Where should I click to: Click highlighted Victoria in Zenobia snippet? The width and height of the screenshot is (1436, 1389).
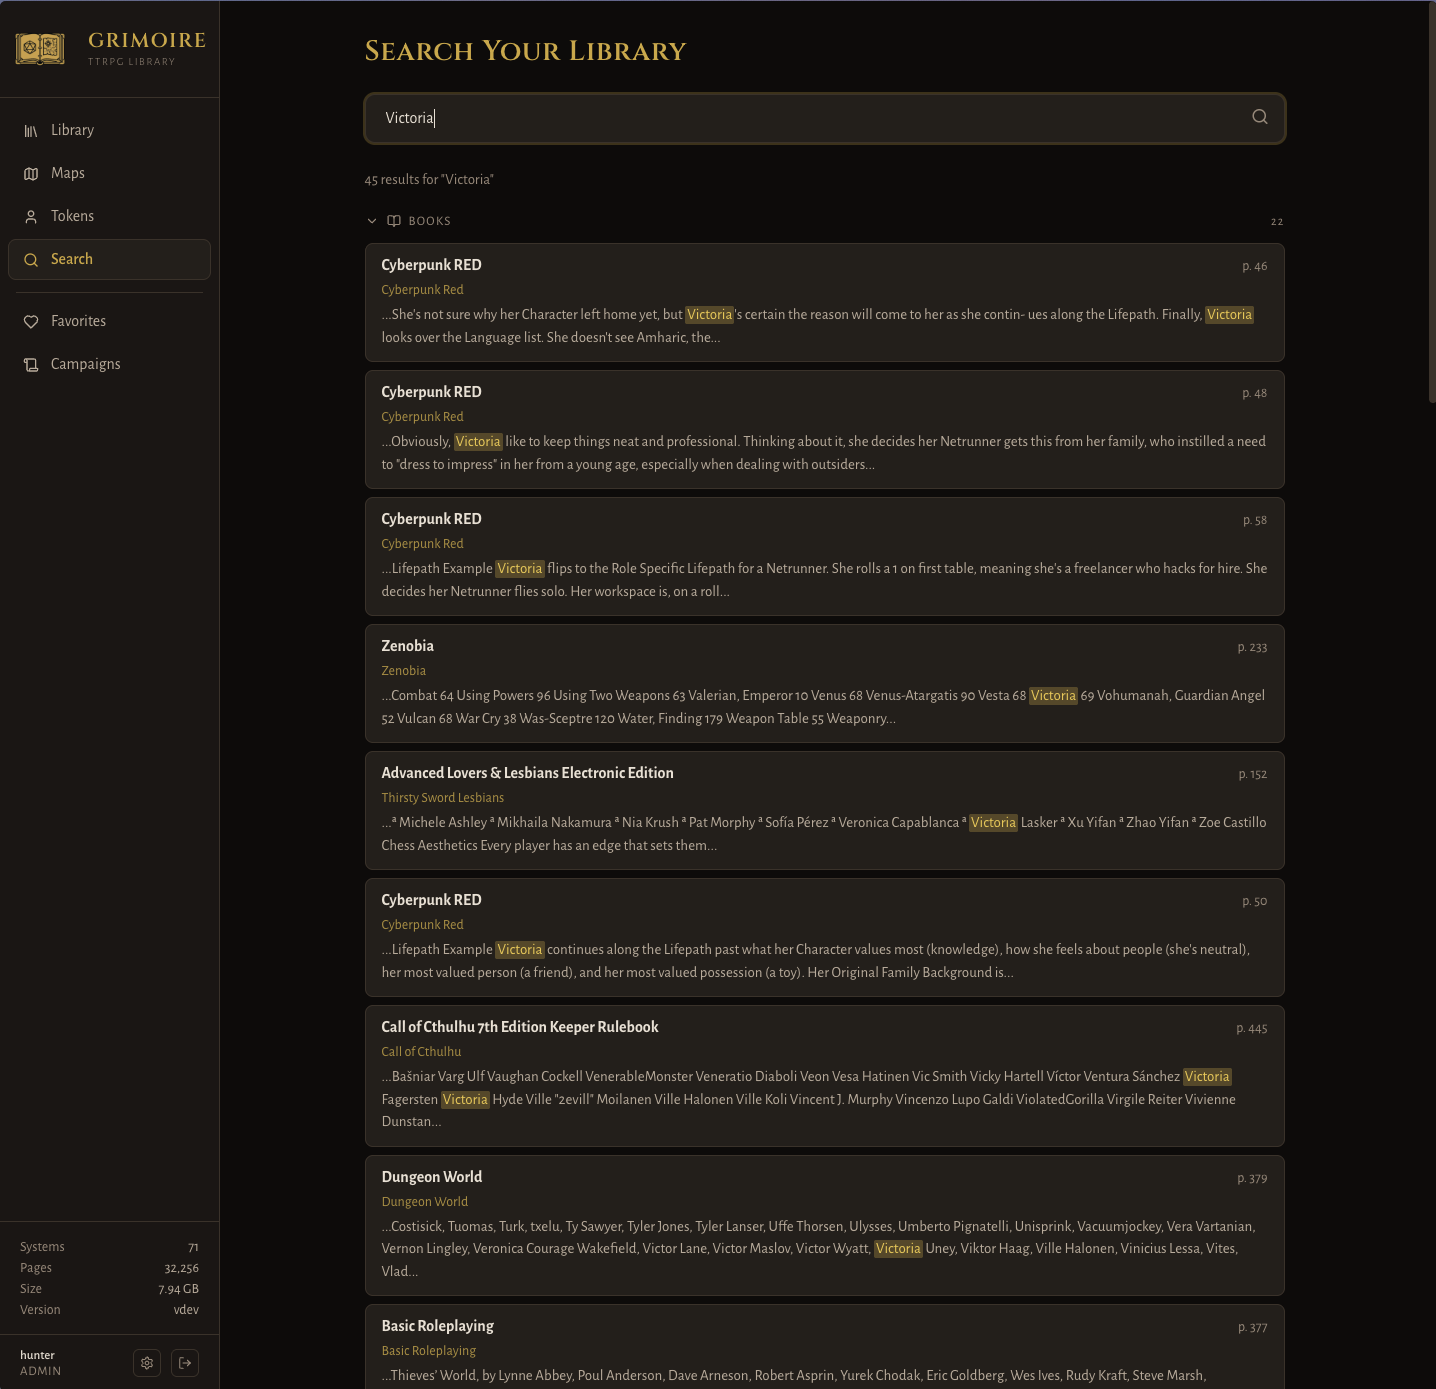click(1053, 696)
